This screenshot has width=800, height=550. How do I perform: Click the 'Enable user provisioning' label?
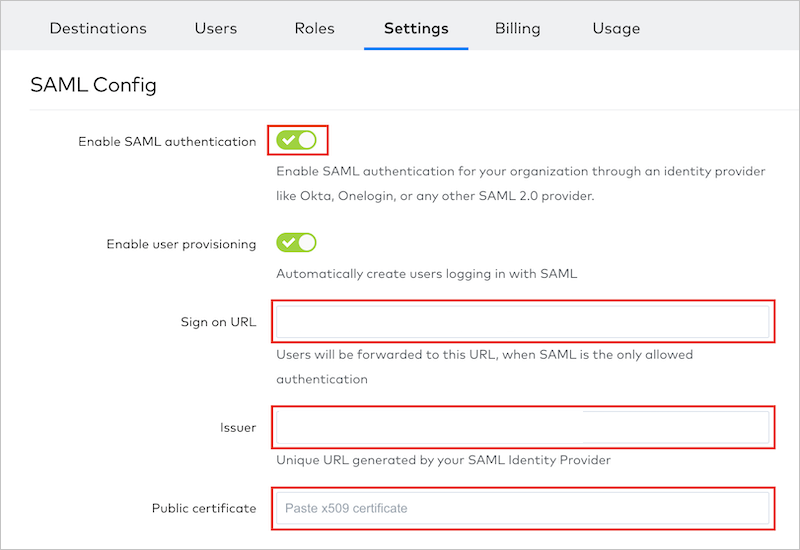(x=181, y=244)
